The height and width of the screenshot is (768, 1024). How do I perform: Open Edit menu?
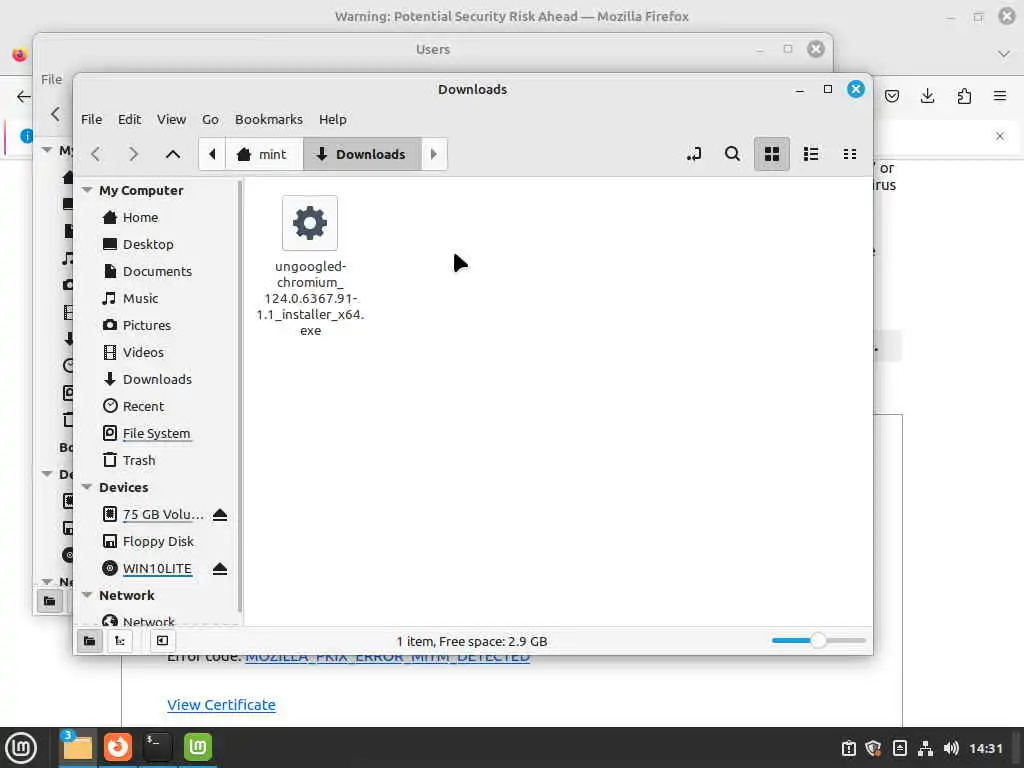129,120
